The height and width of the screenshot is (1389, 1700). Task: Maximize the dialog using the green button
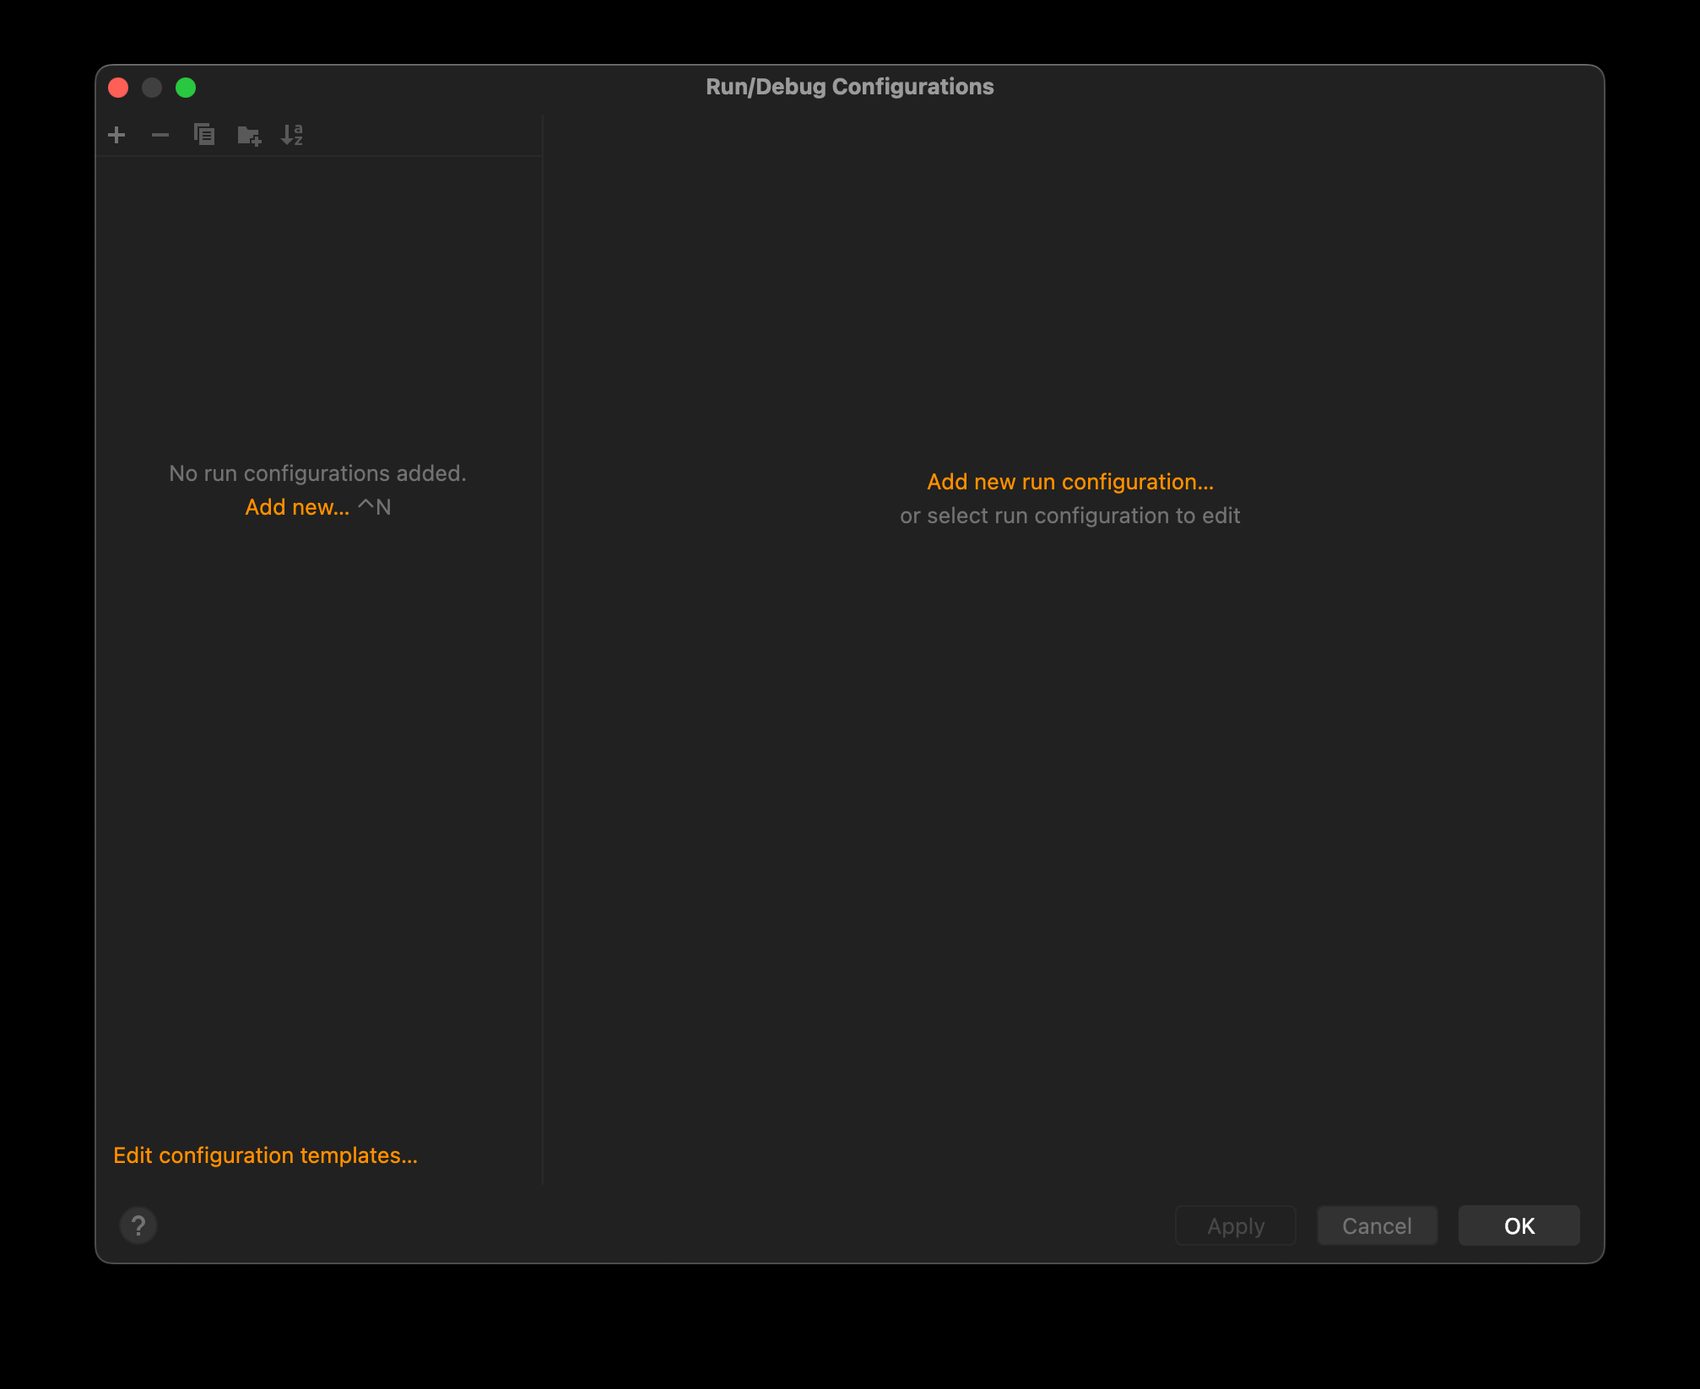(186, 88)
